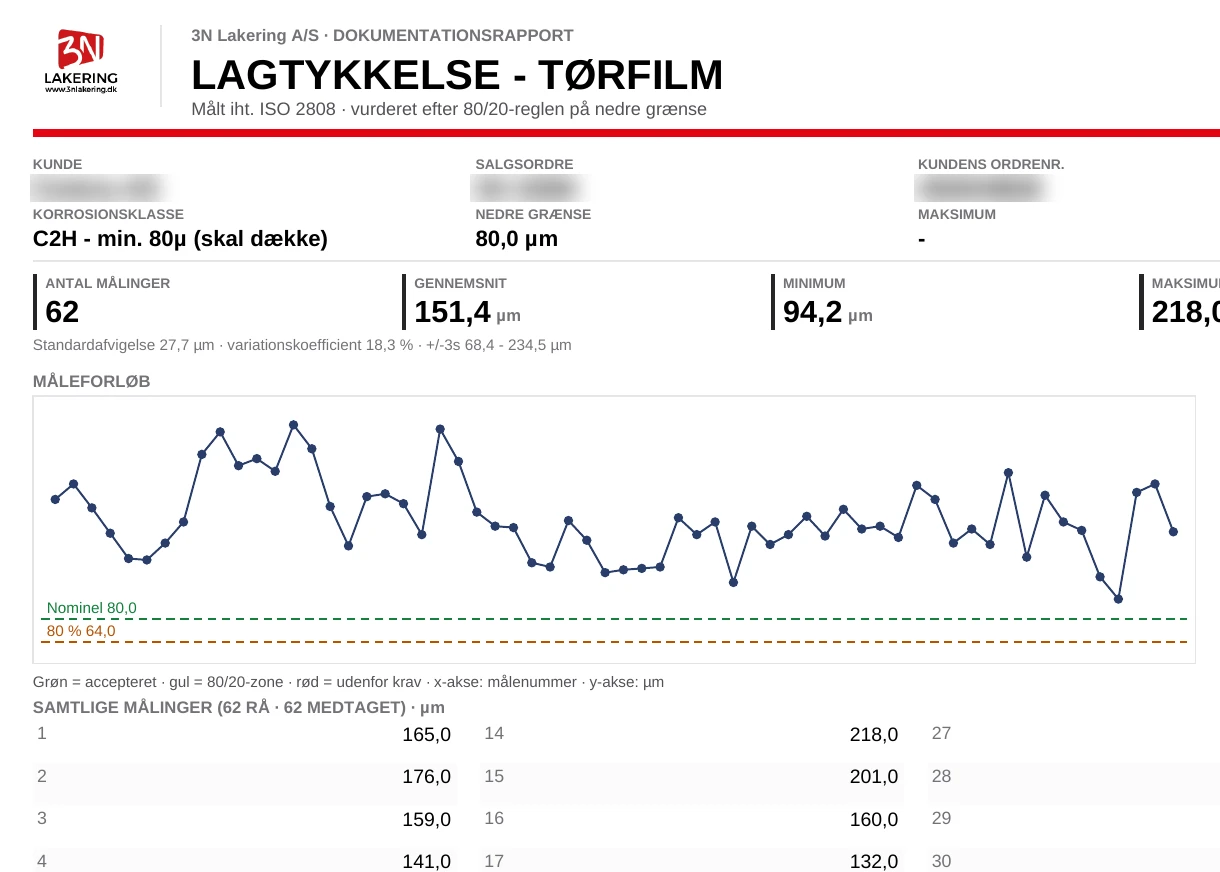Select the value 'C2H - min. 80µ (skal dække)'
This screenshot has width=1220, height=872.
(x=180, y=239)
